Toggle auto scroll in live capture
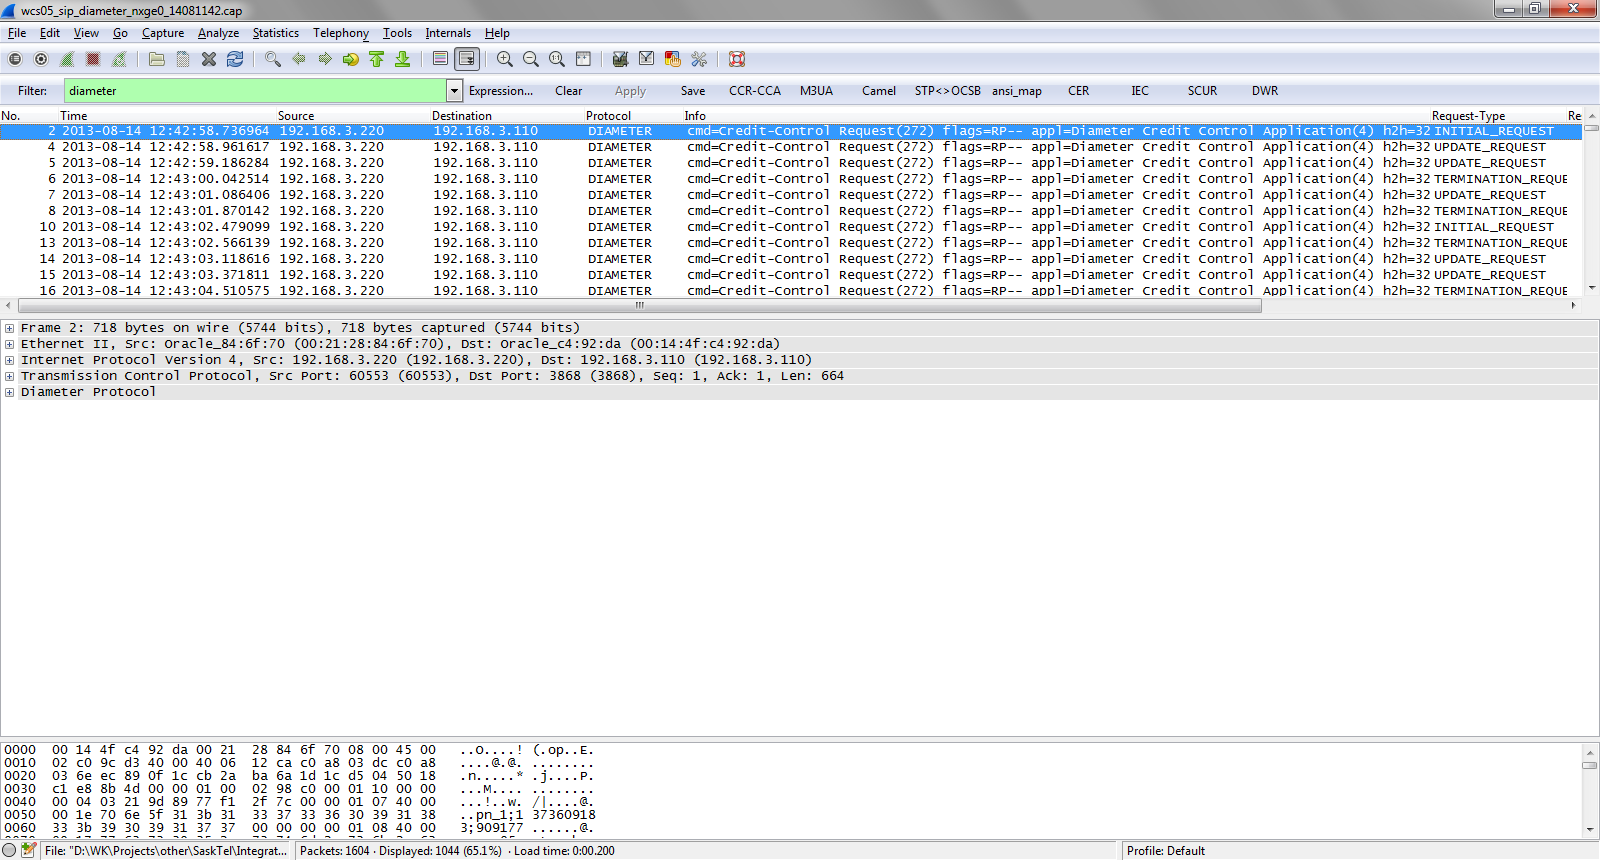 click(x=467, y=59)
